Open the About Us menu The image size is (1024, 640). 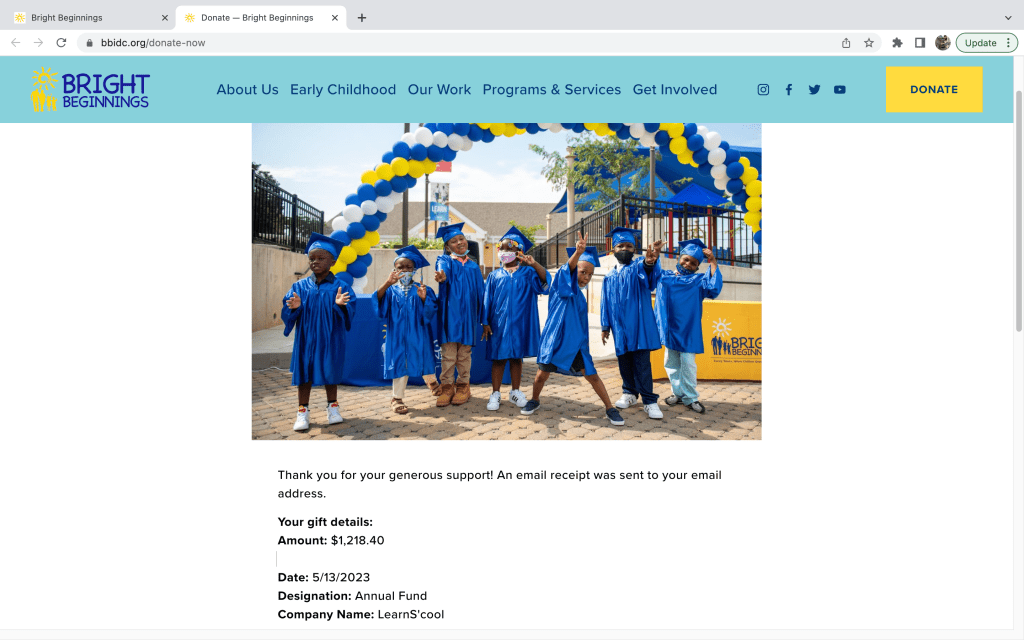[x=247, y=90]
